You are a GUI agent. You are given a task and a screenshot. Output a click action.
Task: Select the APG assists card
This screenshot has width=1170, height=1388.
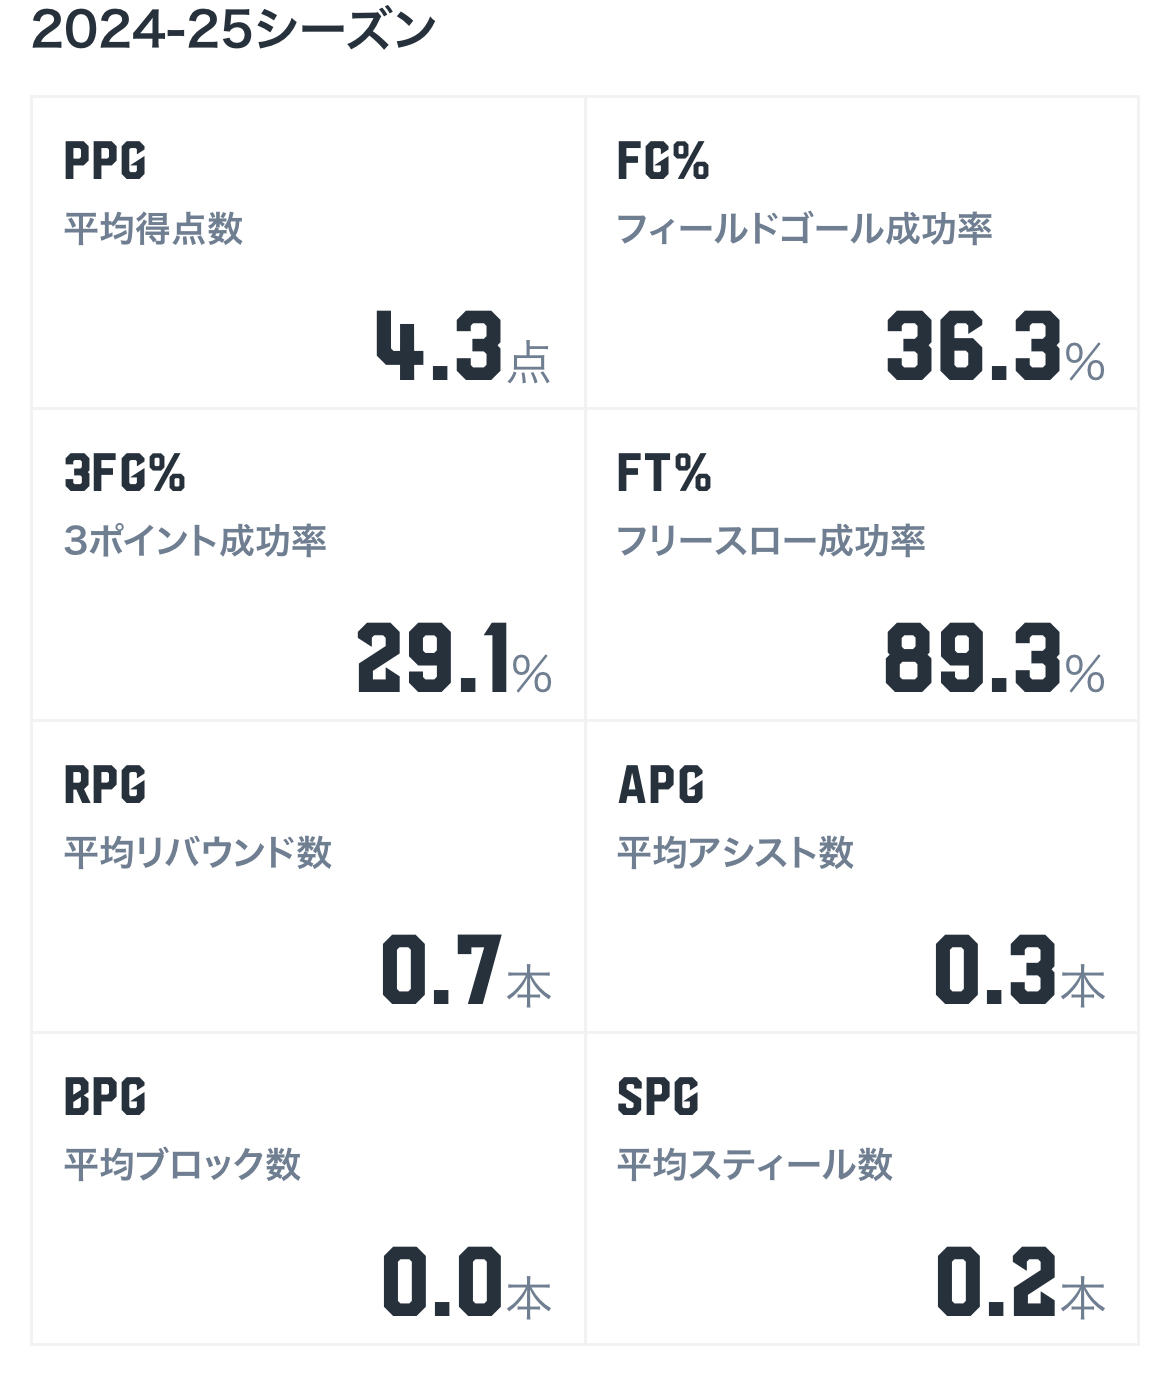862,877
